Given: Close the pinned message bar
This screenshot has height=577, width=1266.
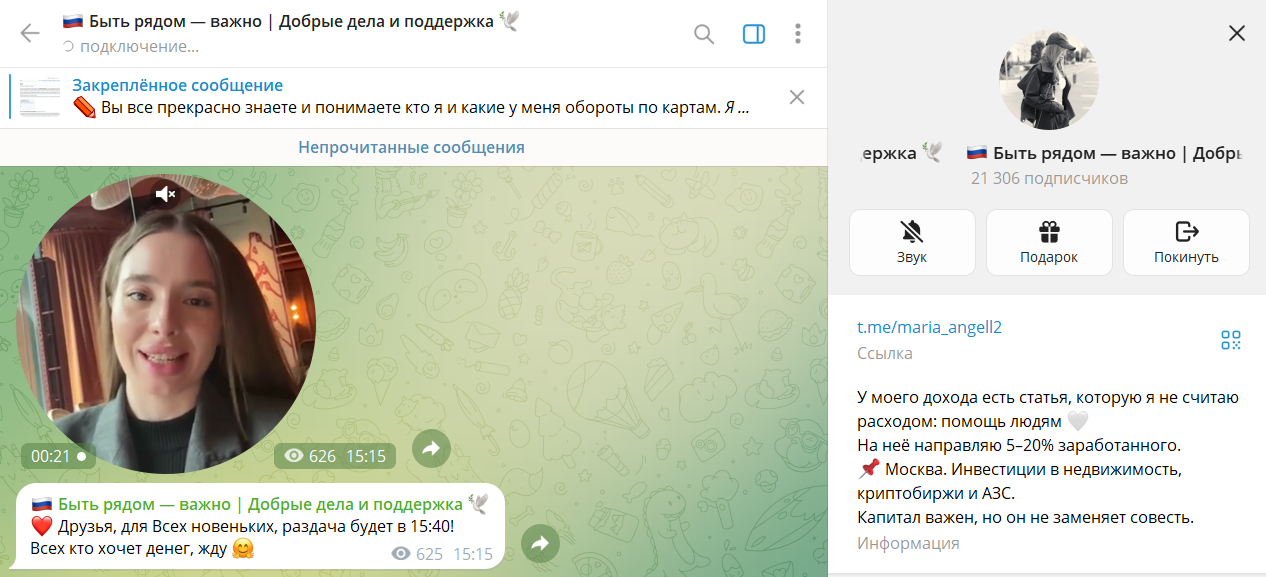Looking at the screenshot, I should point(797,97).
